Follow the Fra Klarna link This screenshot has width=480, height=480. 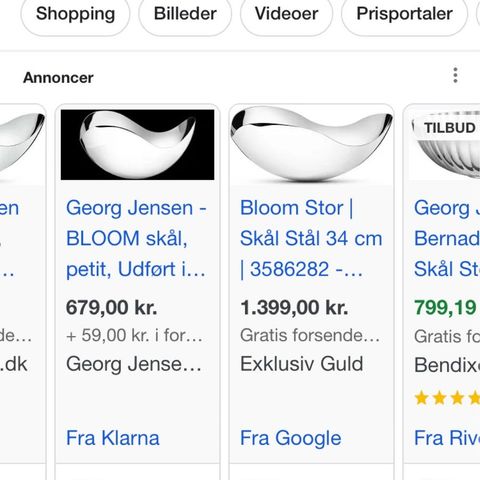[113, 438]
